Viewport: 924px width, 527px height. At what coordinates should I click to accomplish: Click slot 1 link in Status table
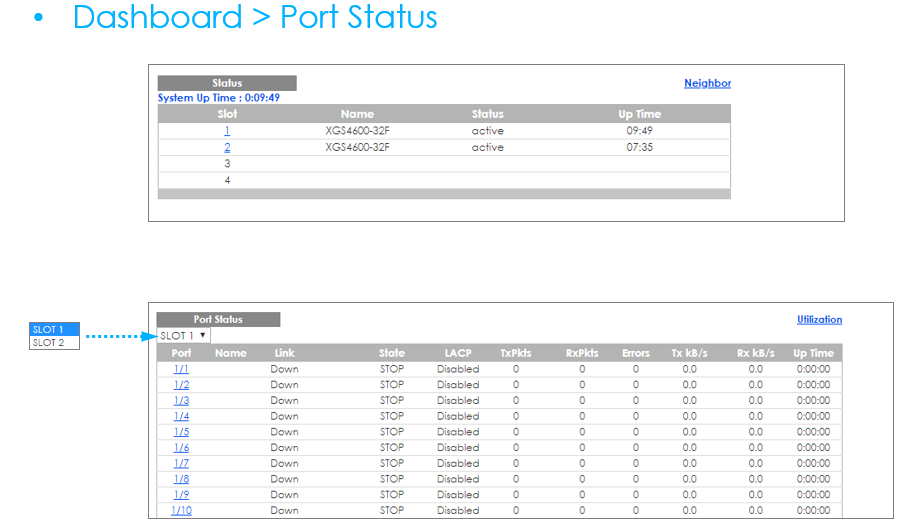click(227, 131)
